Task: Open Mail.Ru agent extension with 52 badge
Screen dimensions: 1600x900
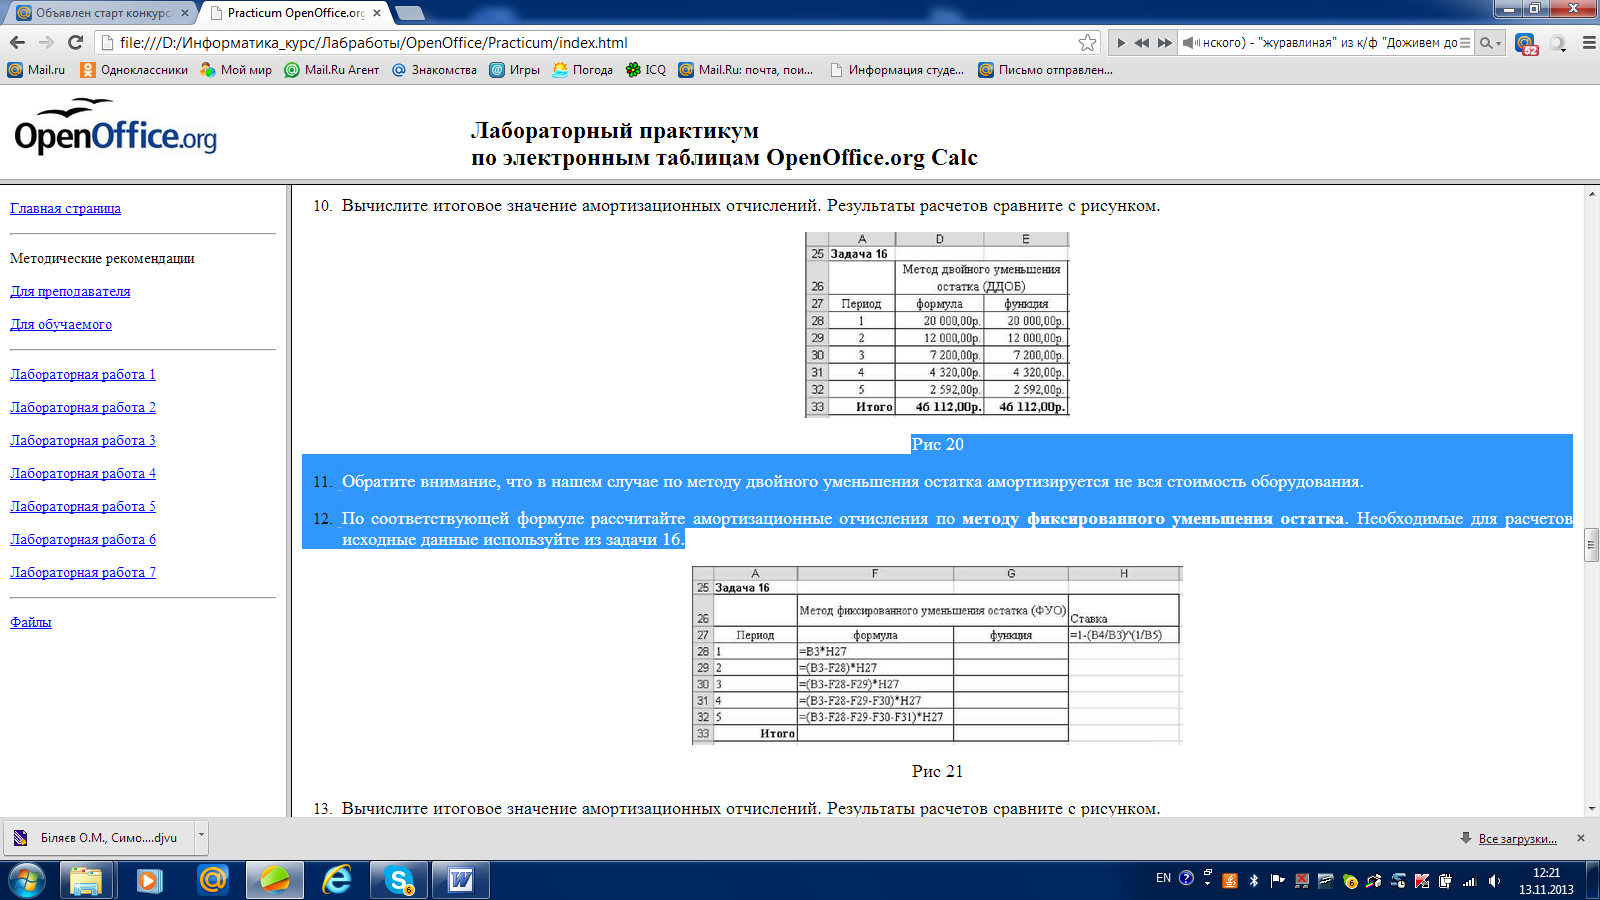Action: pos(1526,43)
